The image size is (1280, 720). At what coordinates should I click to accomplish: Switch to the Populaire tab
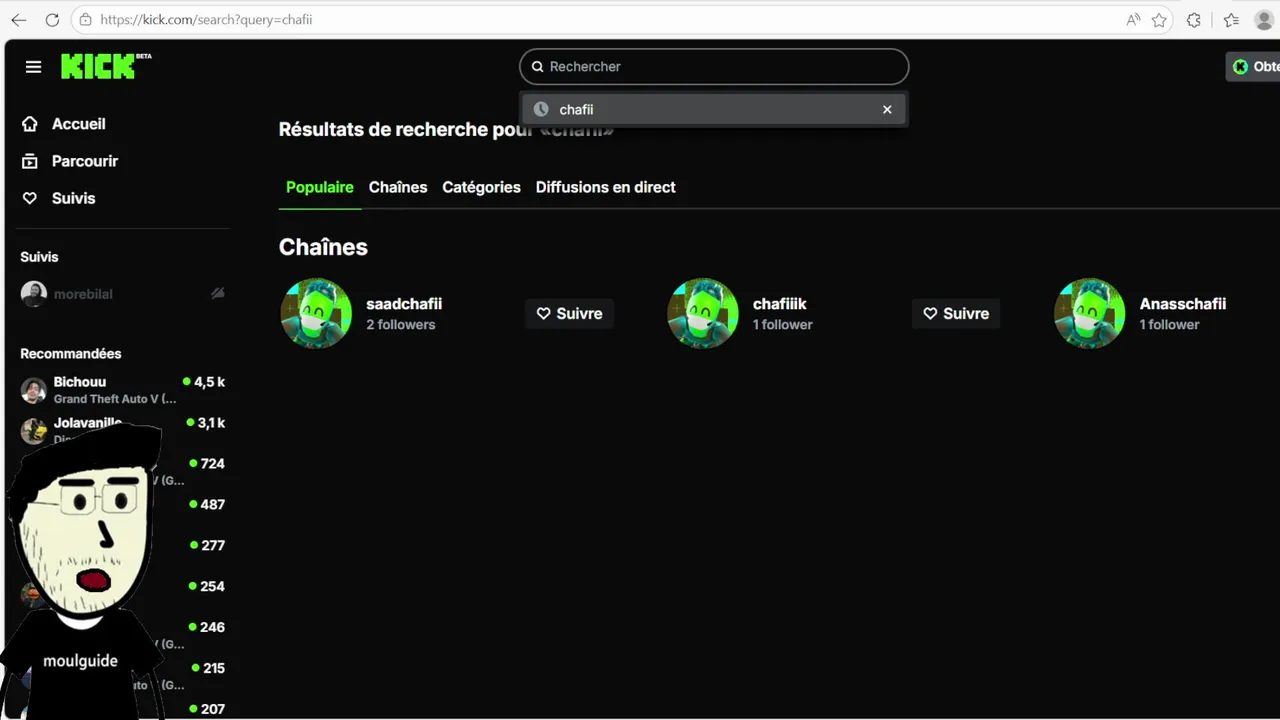pos(320,187)
